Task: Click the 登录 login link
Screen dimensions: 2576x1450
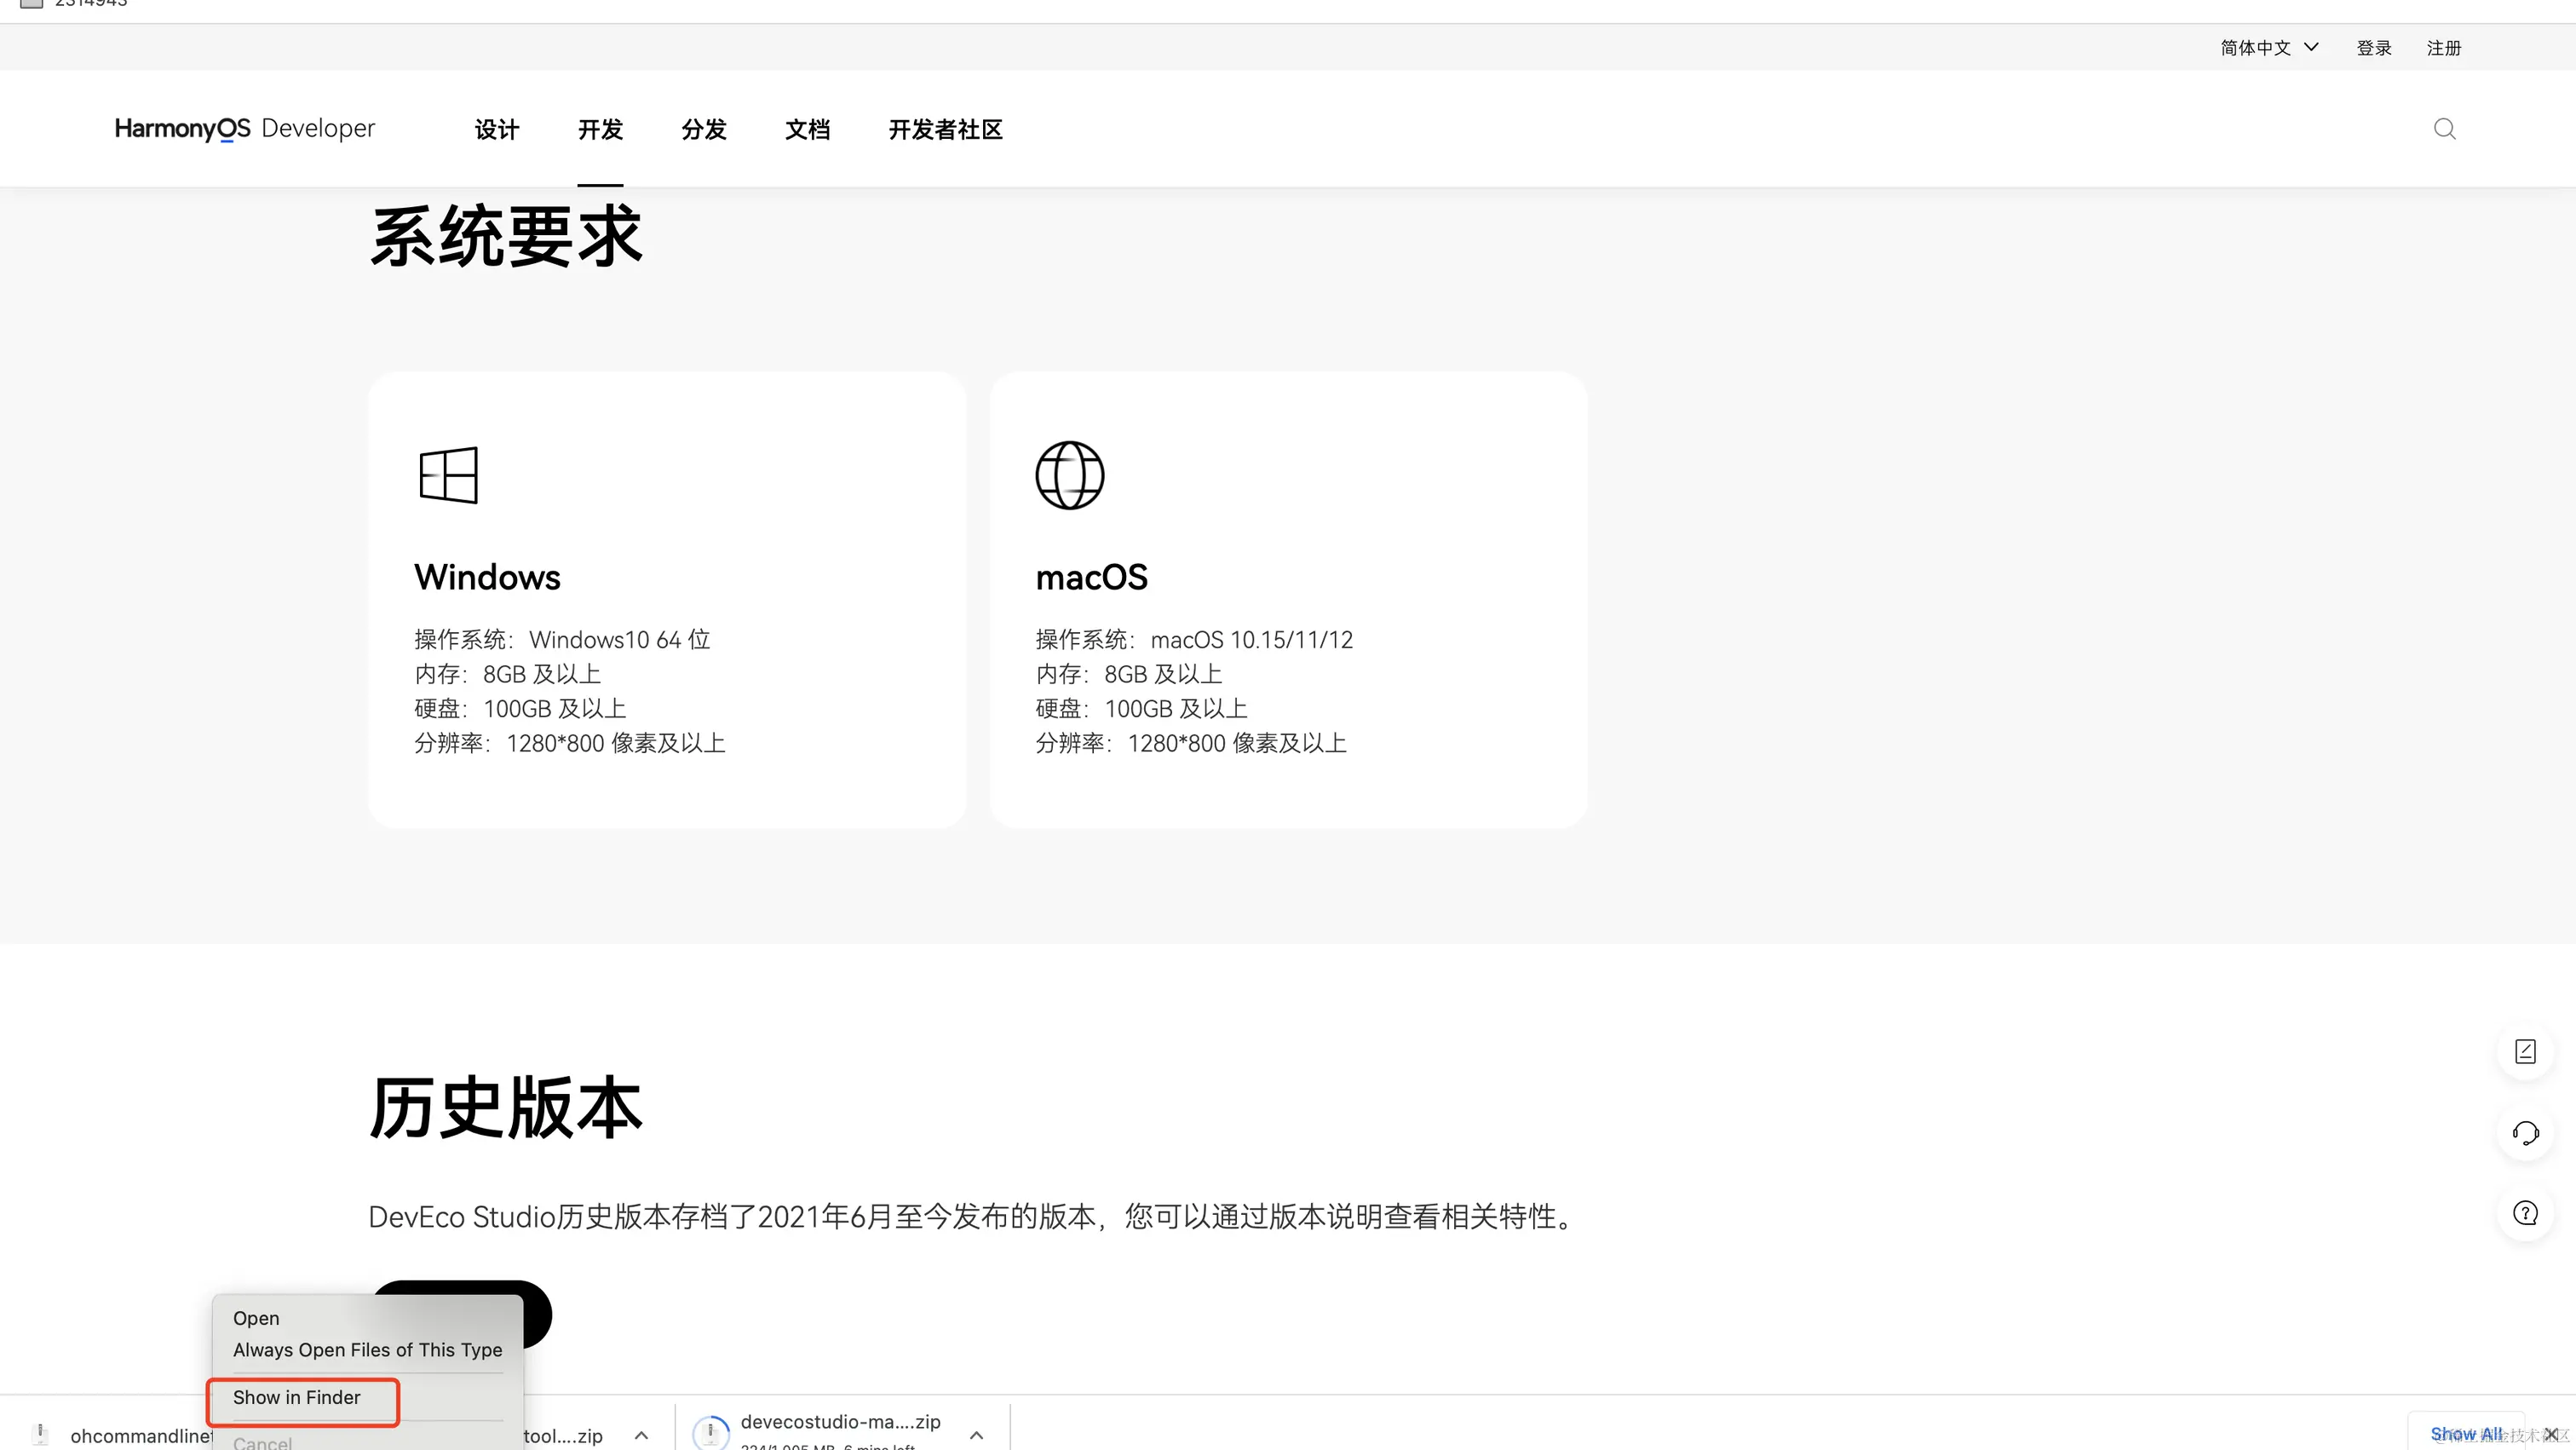Action: pyautogui.click(x=2373, y=48)
